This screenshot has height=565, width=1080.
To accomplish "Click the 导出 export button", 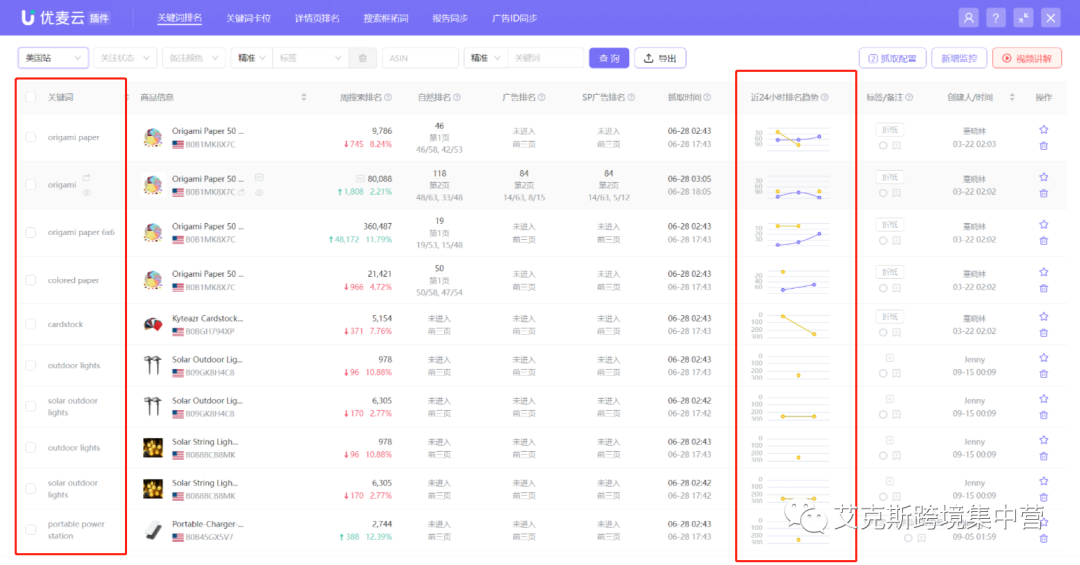I will pos(660,58).
